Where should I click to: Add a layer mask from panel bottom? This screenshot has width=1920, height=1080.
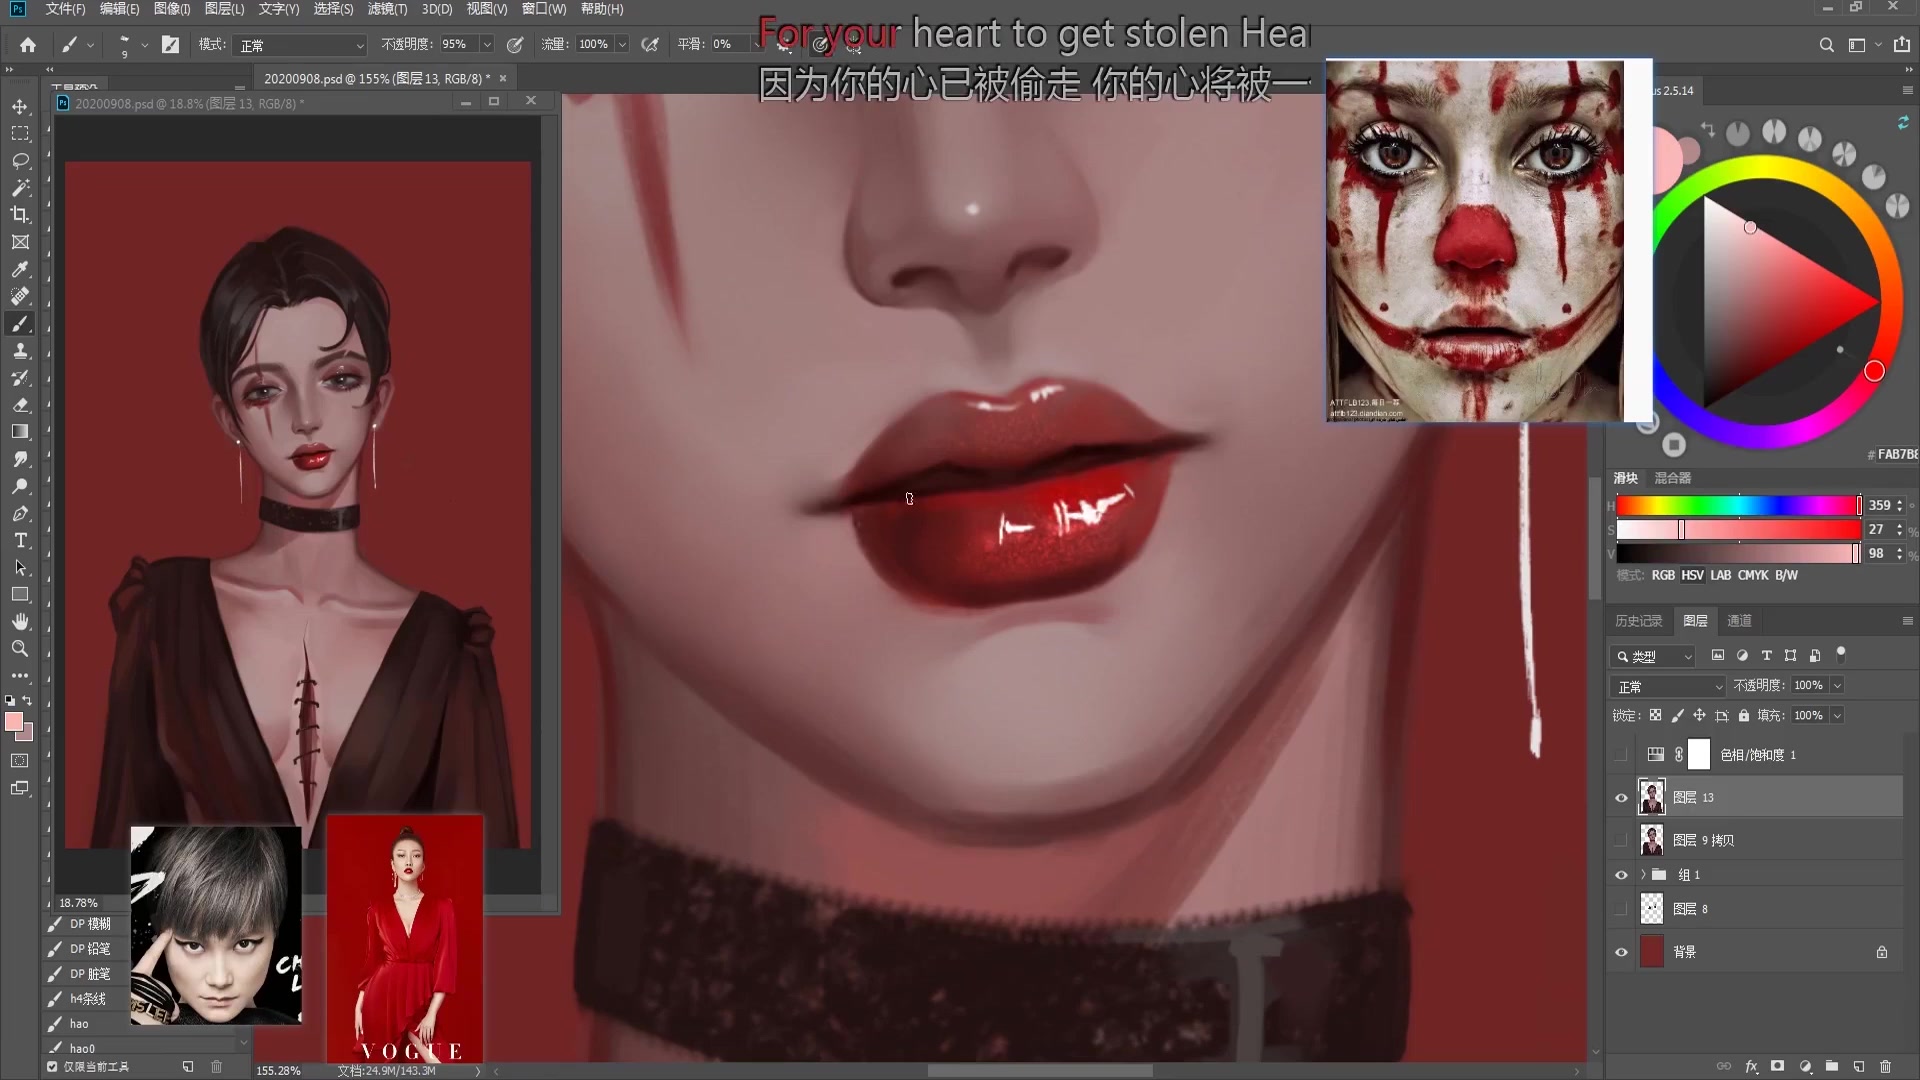tap(1777, 1067)
